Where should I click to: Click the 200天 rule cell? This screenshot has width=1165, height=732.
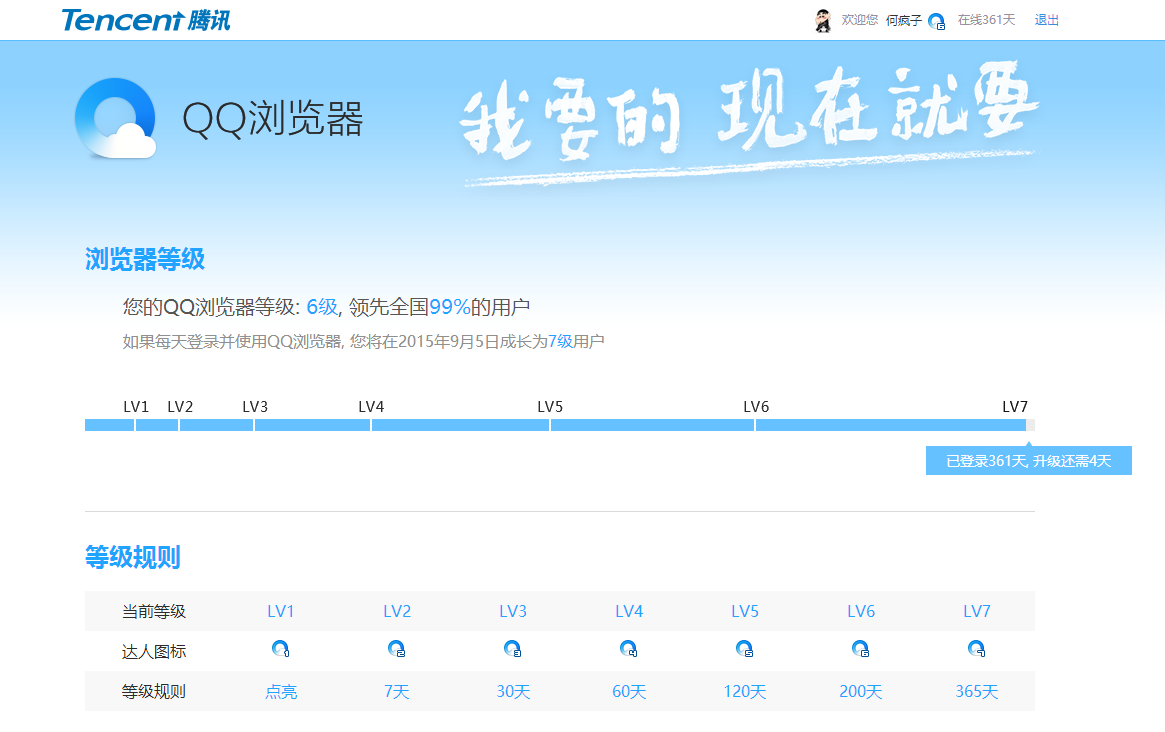(x=860, y=692)
